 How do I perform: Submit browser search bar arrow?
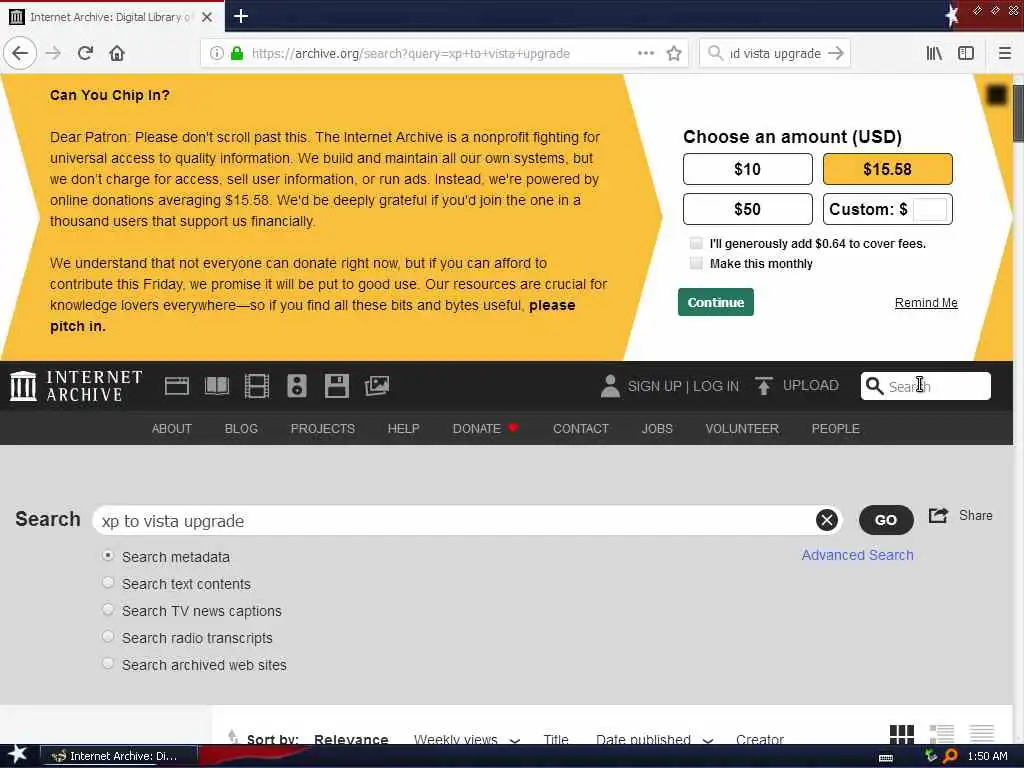pos(836,53)
